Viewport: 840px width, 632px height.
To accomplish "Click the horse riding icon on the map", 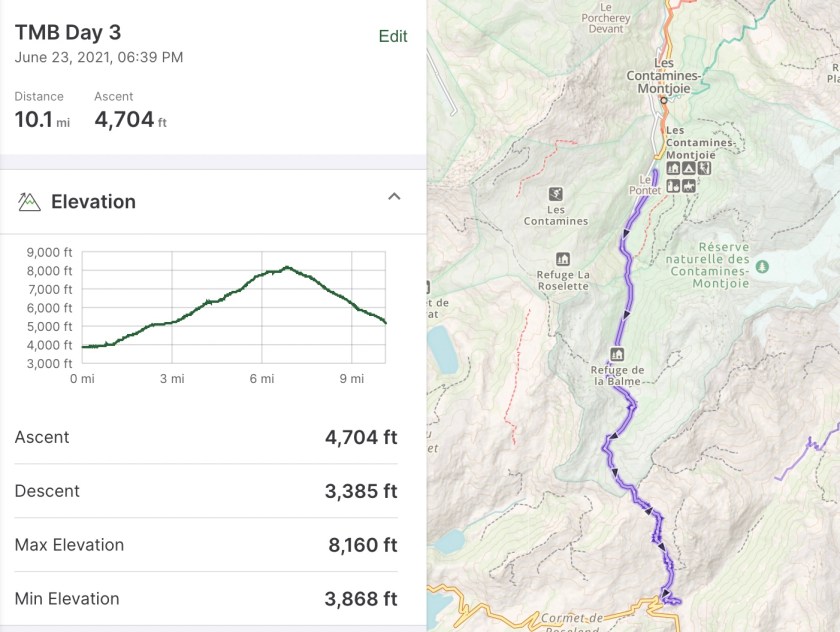I will click(689, 184).
